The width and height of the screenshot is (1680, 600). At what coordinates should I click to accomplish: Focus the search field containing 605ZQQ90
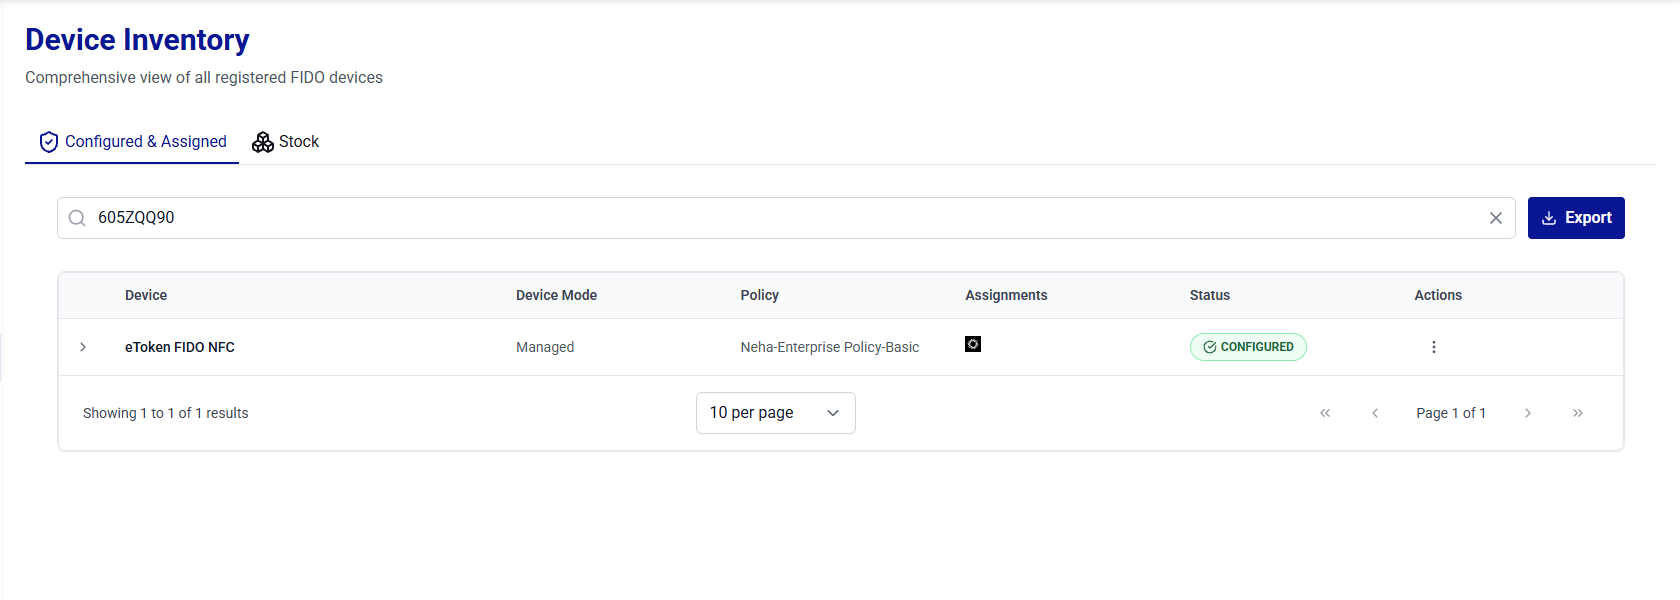click(x=785, y=218)
